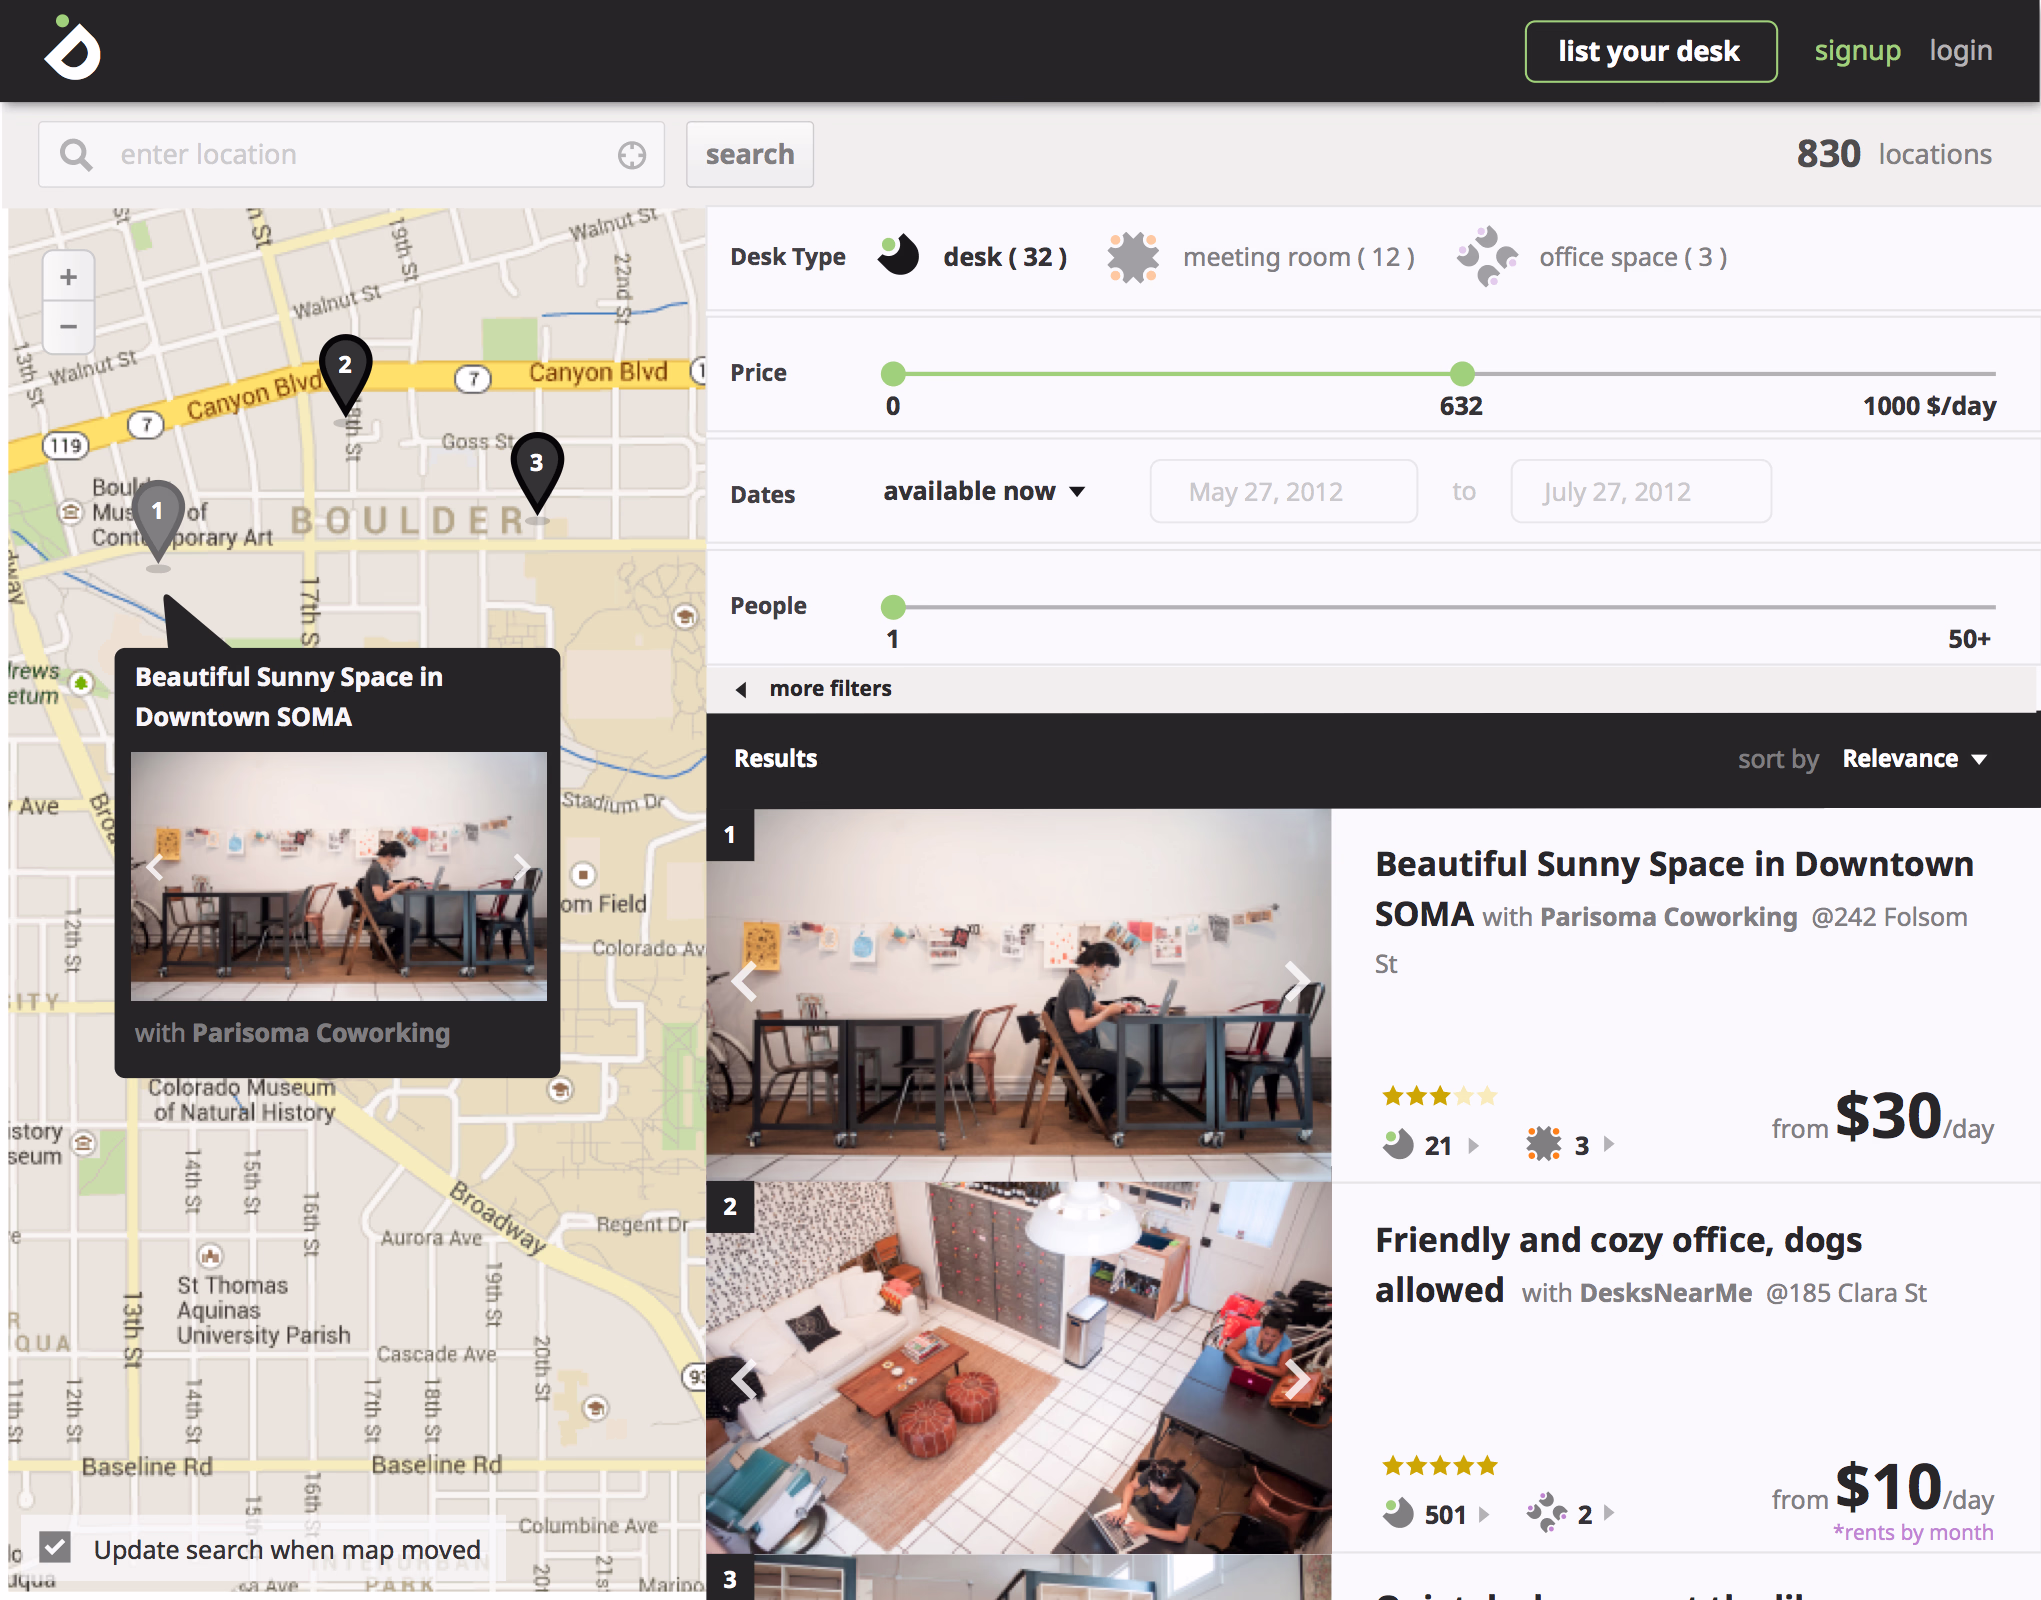Click the DesksNearMe logo icon

pos(73,48)
